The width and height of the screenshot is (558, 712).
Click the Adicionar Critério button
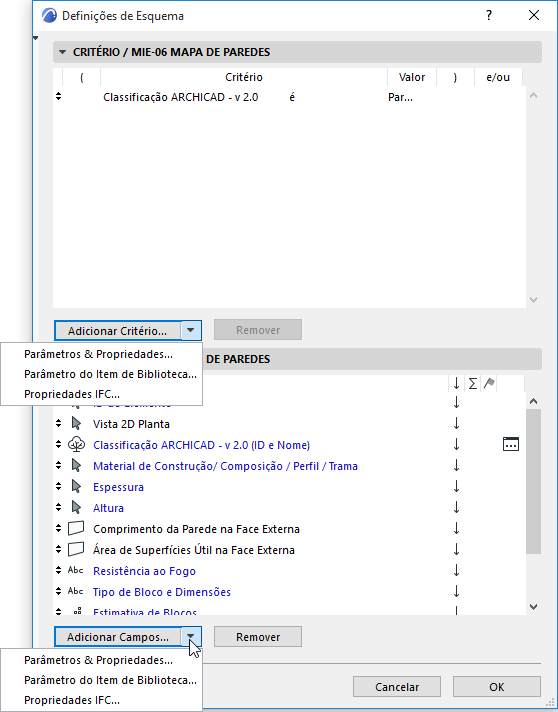point(118,331)
